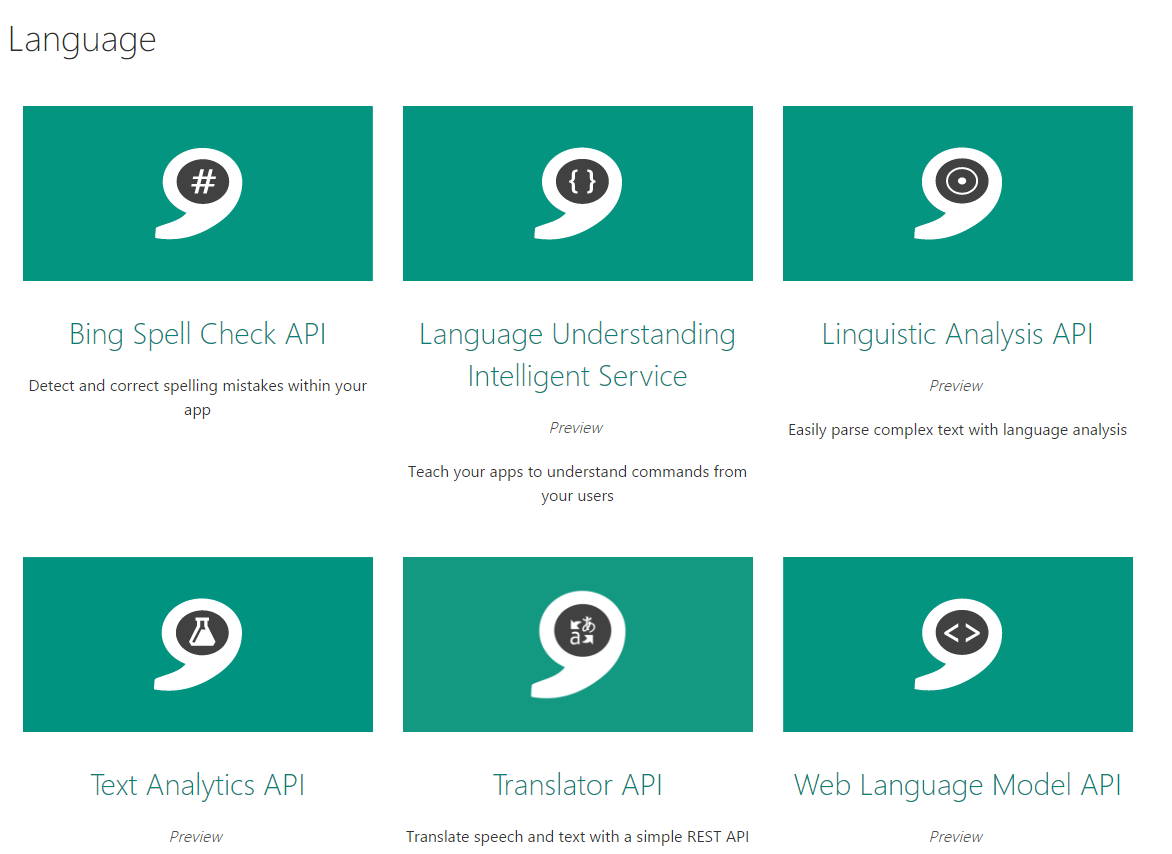
Task: Click the Web Language Model angle-brackets icon
Action: [957, 644]
